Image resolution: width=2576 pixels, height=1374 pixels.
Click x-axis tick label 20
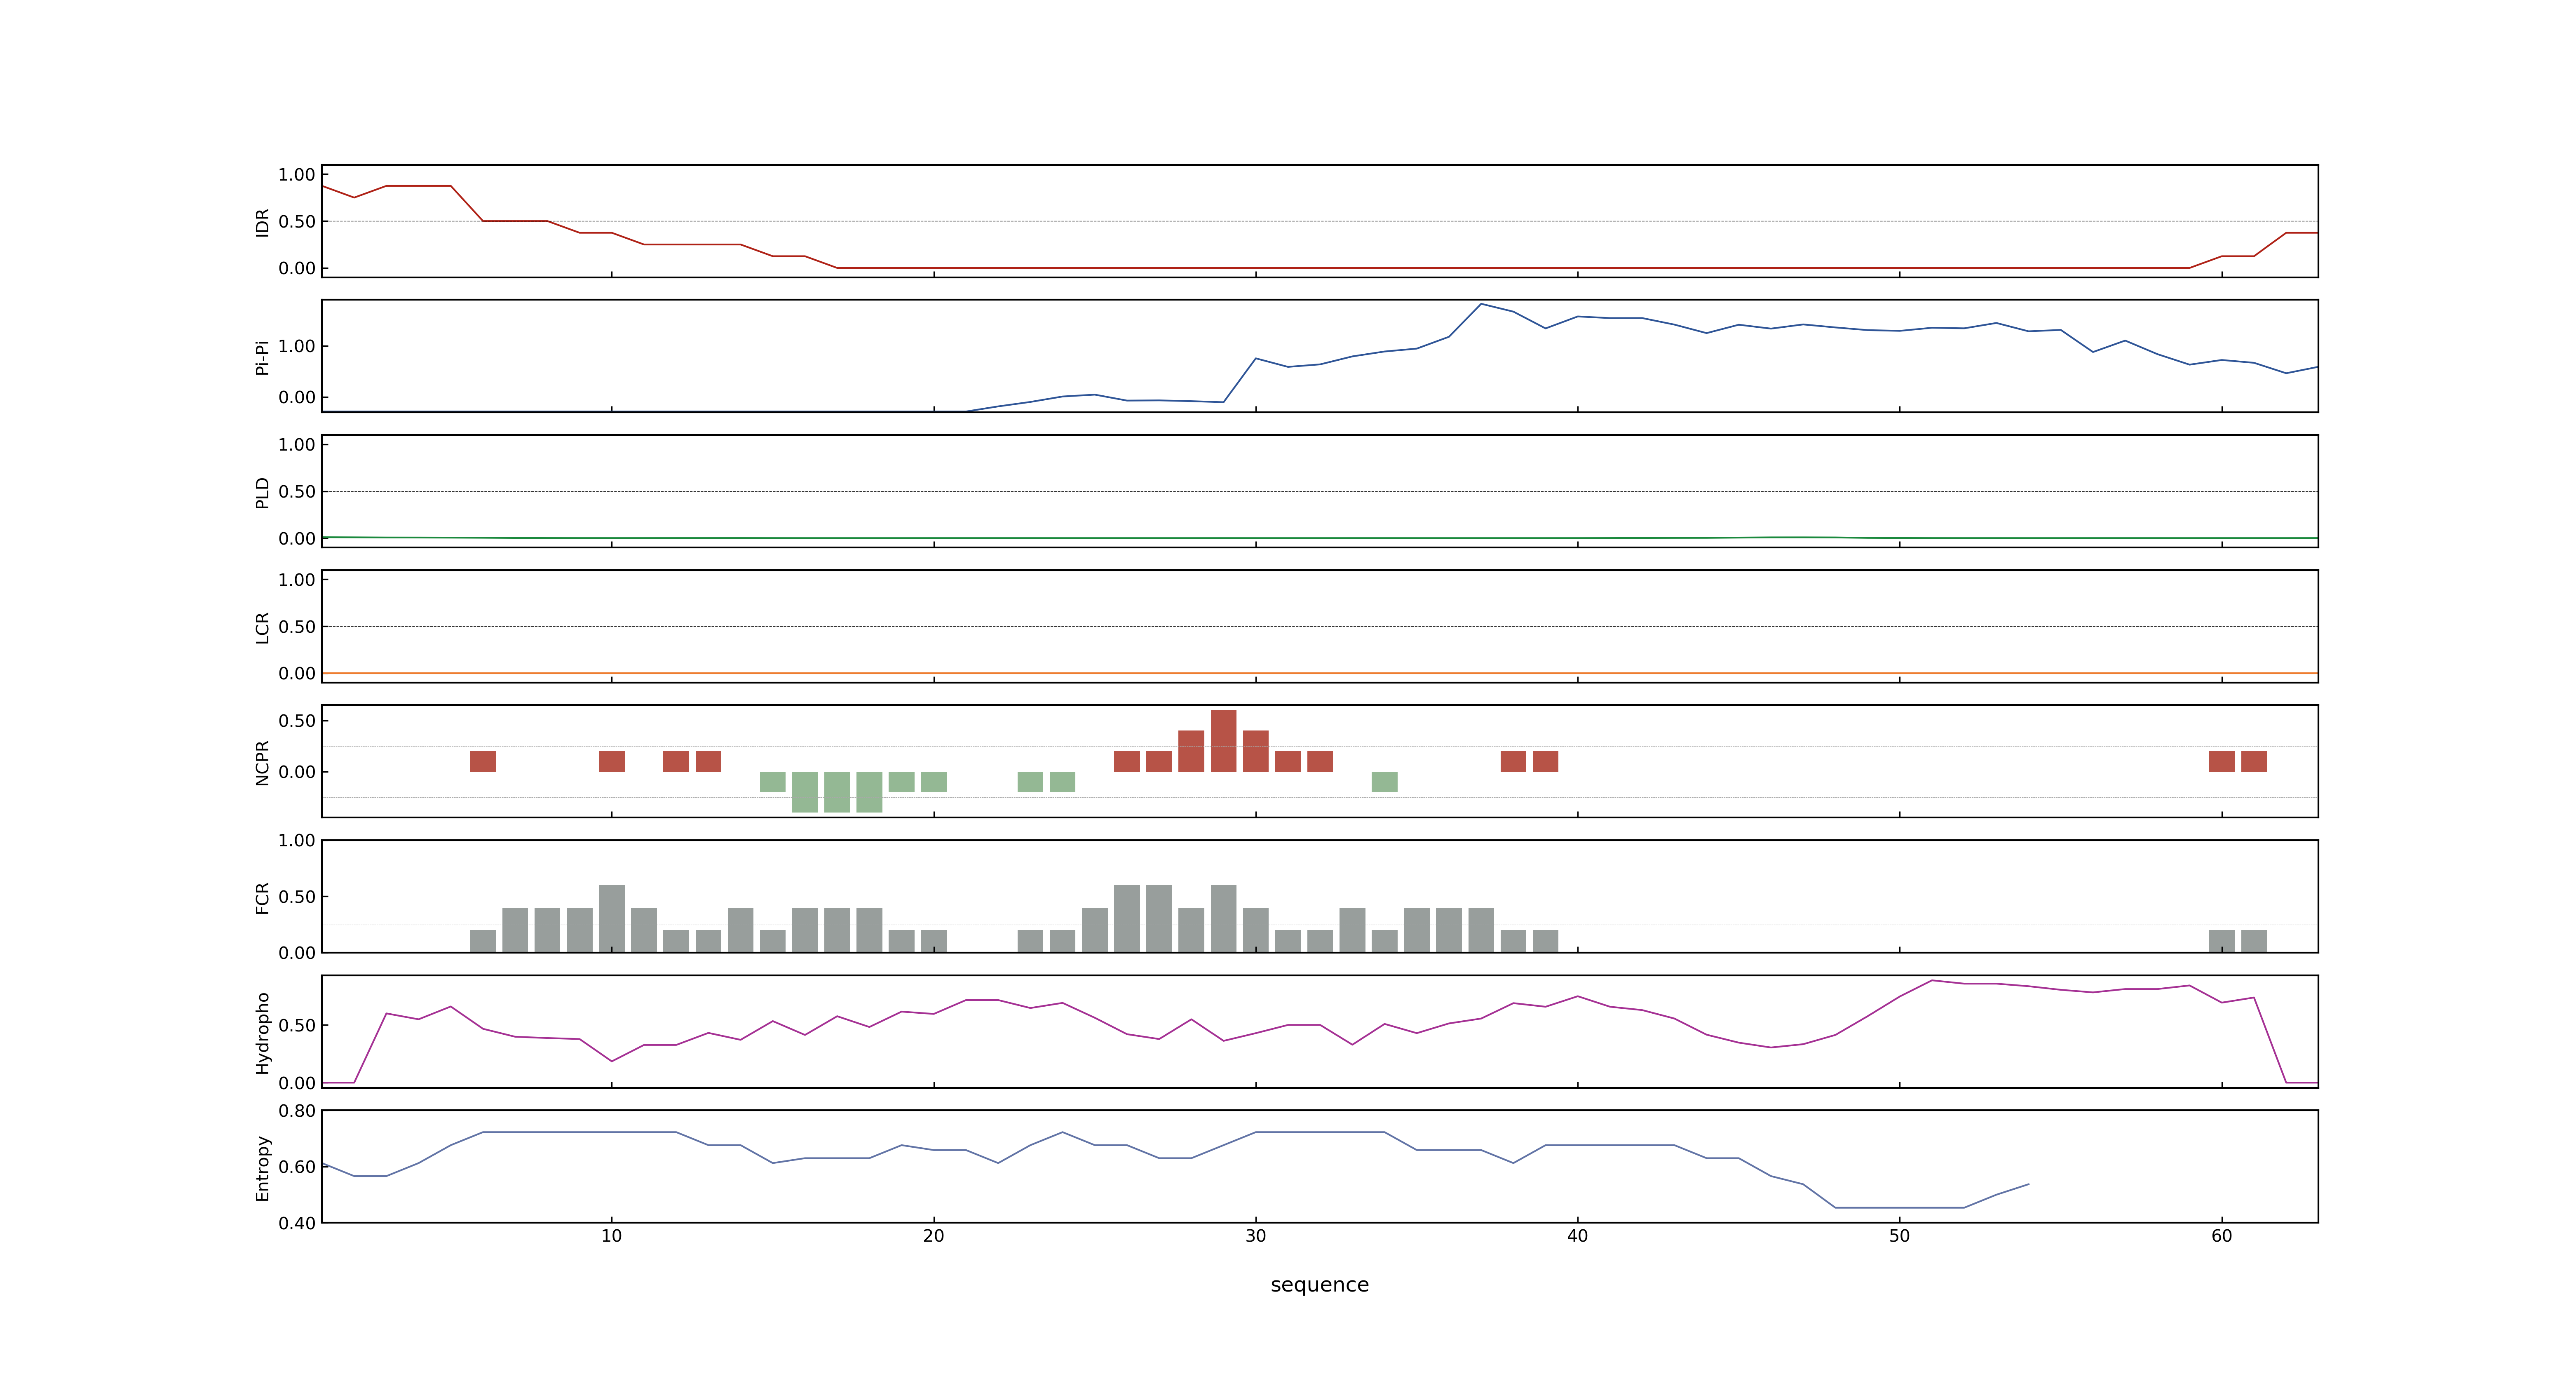pos(933,1236)
